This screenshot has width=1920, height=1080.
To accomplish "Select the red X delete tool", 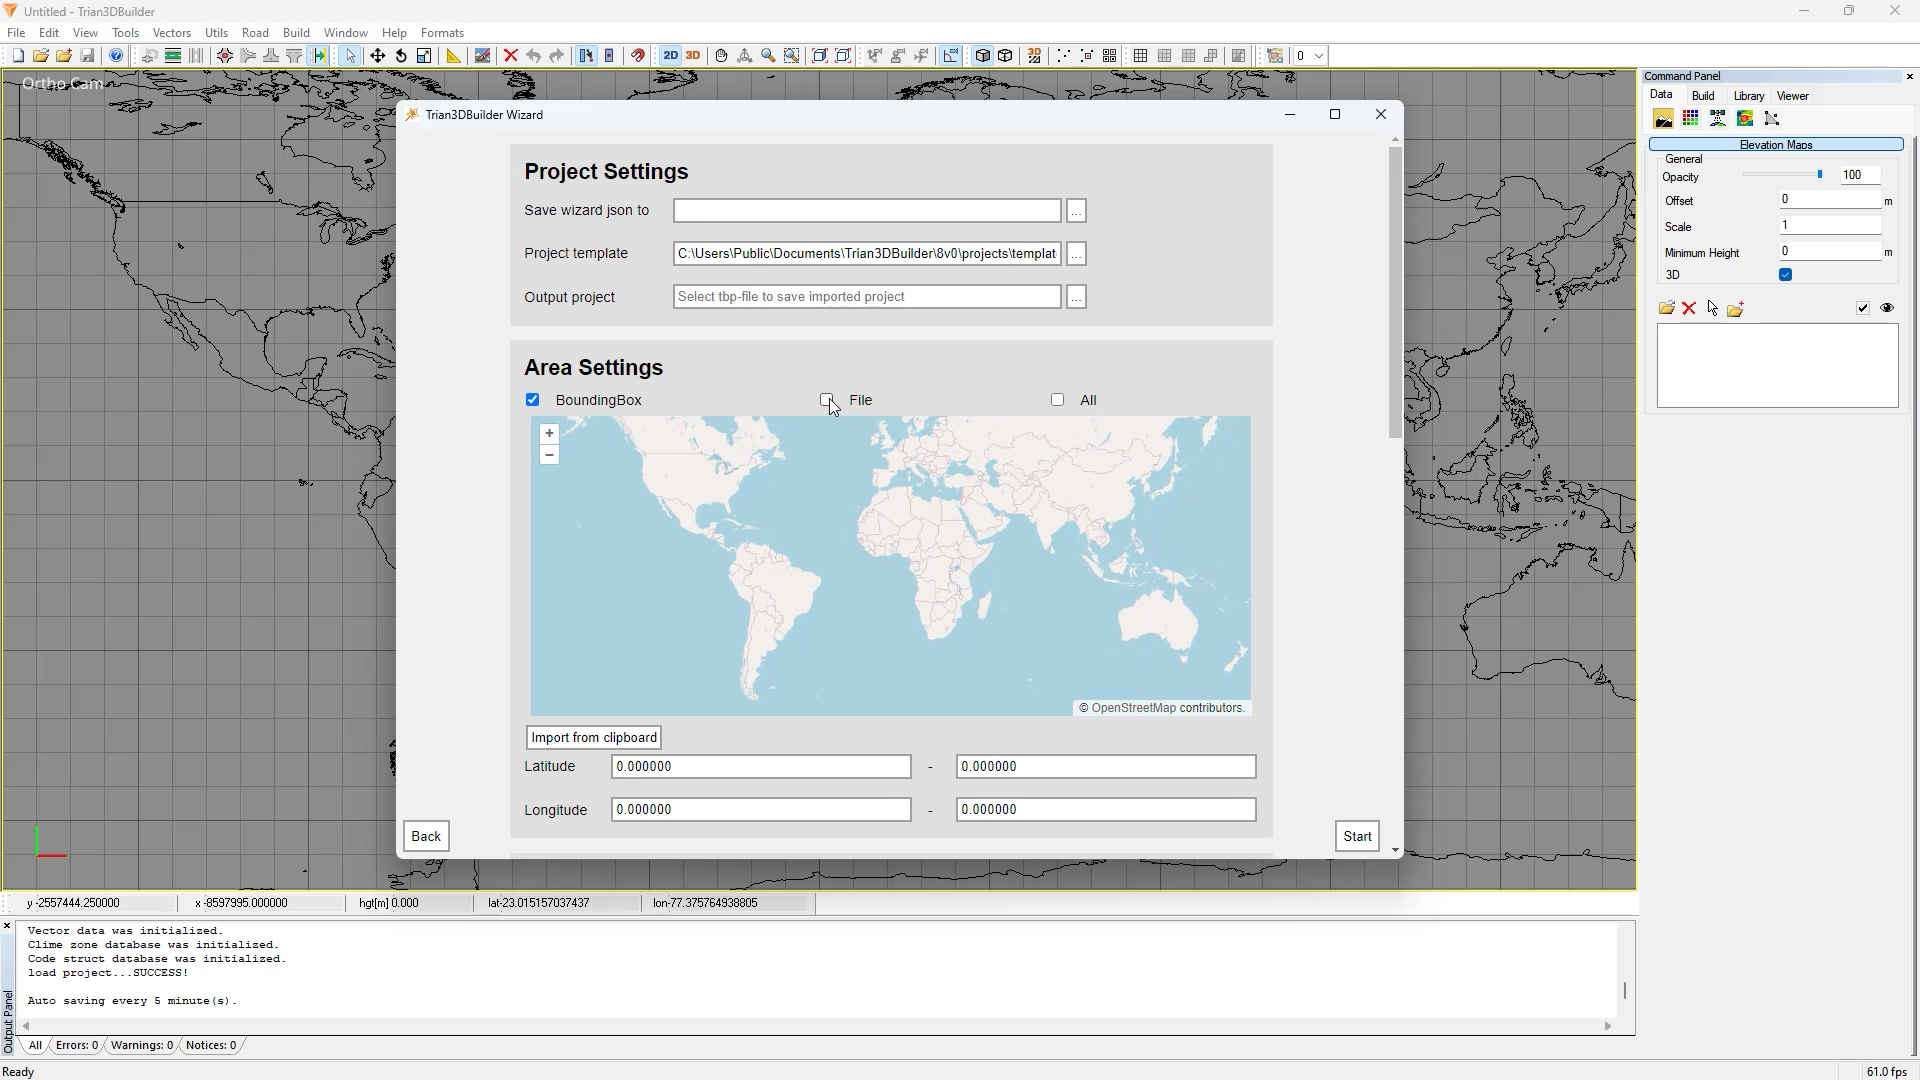I will (510, 55).
